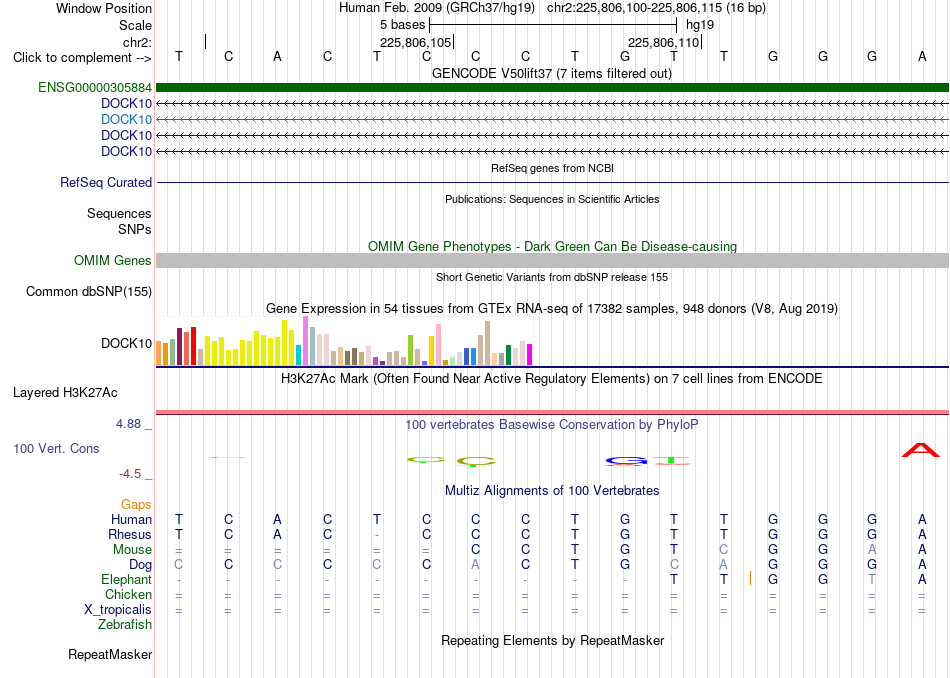The width and height of the screenshot is (950, 678).
Task: Click the 'Click to complement -->' label
Action: click(x=82, y=58)
